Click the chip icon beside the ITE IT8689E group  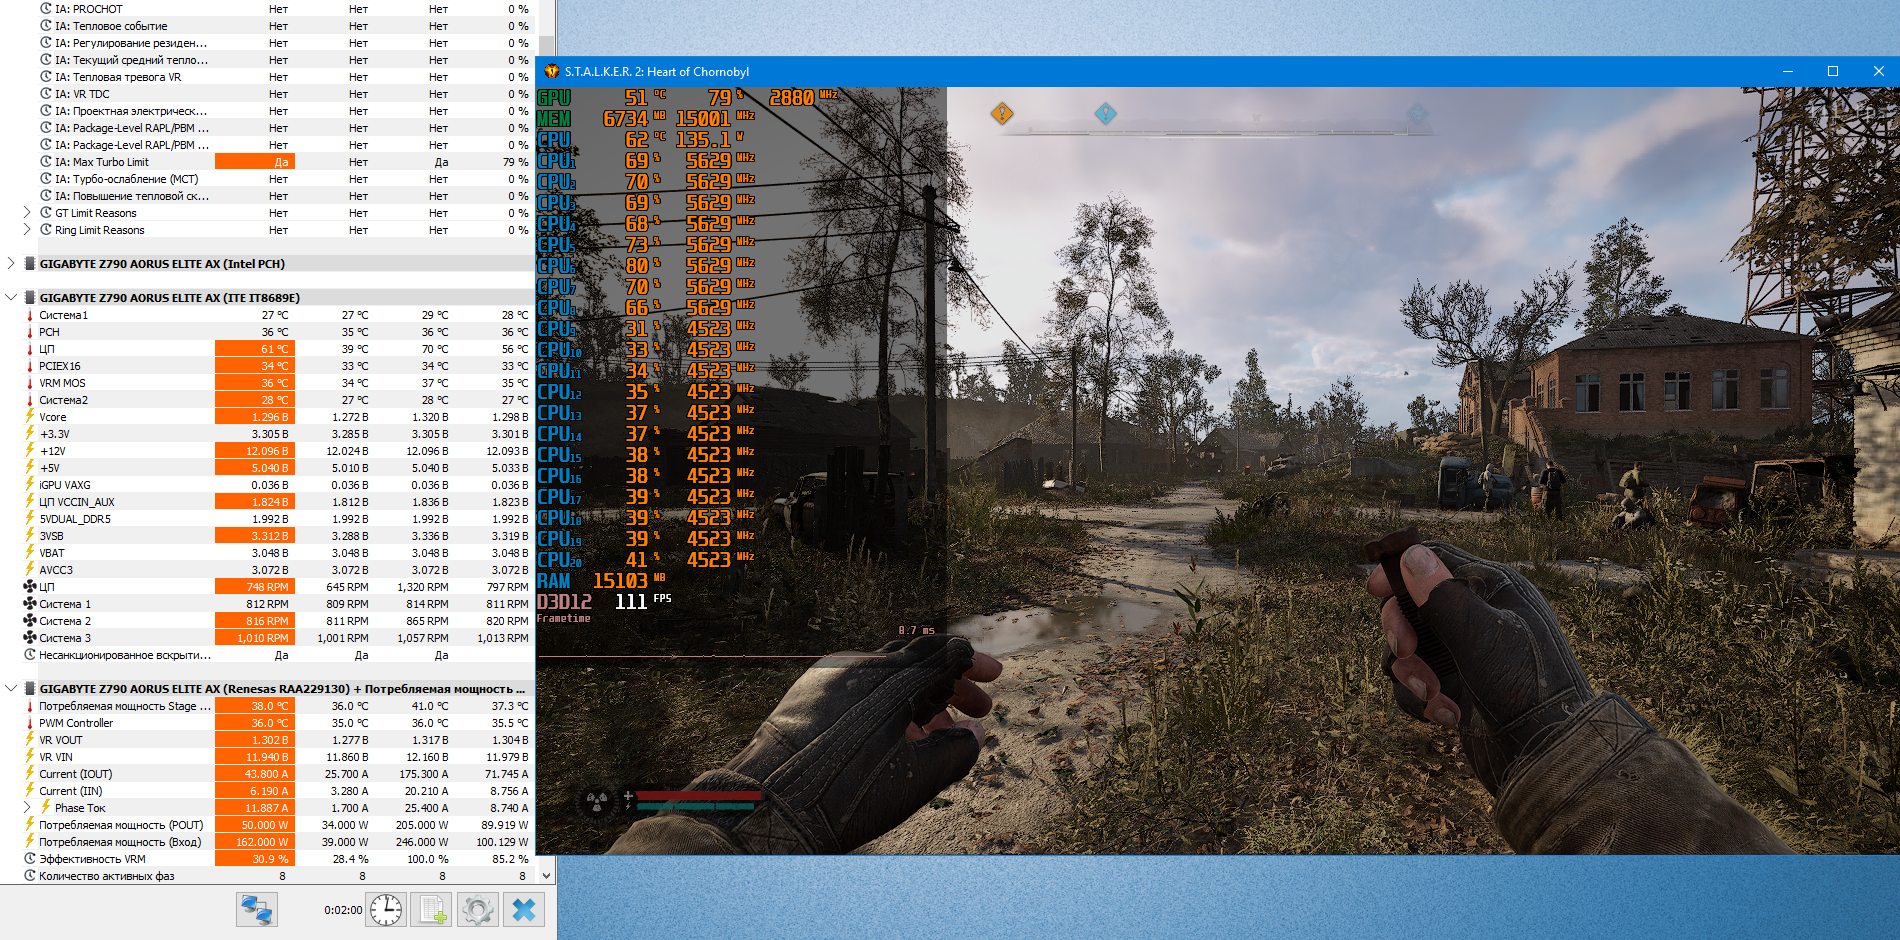tap(30, 298)
